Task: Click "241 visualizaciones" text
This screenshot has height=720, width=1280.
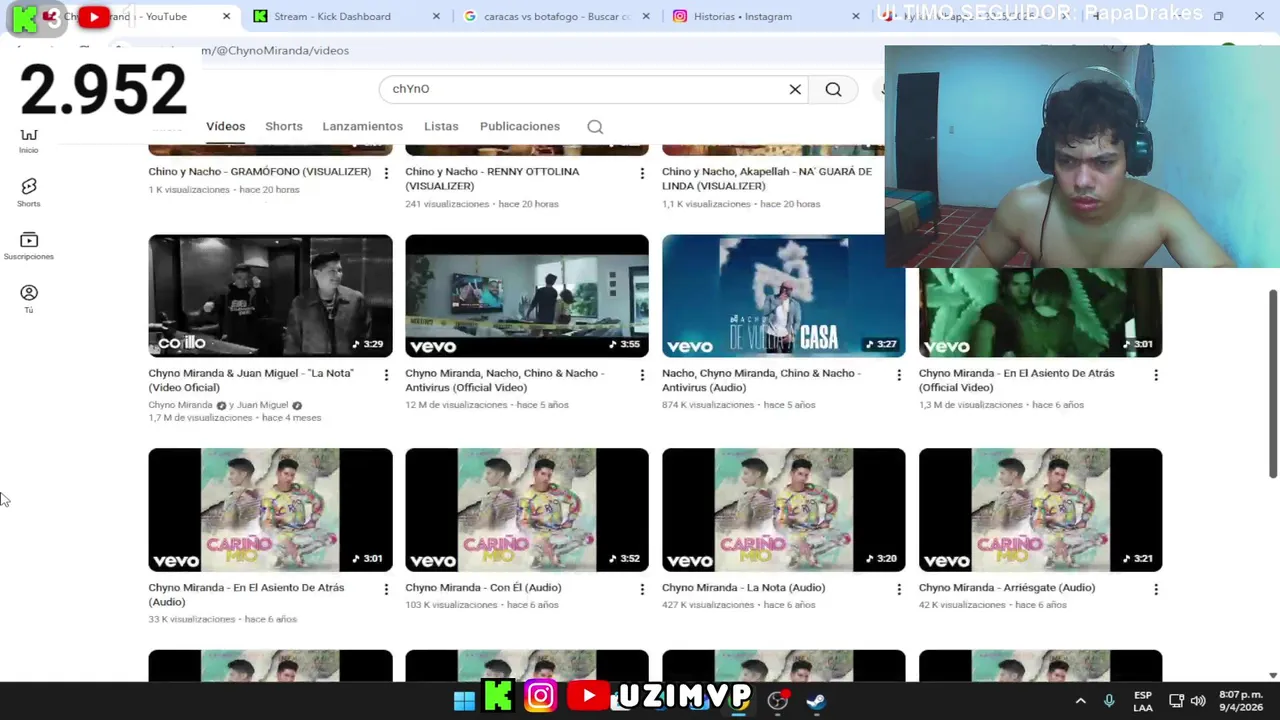Action: tap(447, 204)
